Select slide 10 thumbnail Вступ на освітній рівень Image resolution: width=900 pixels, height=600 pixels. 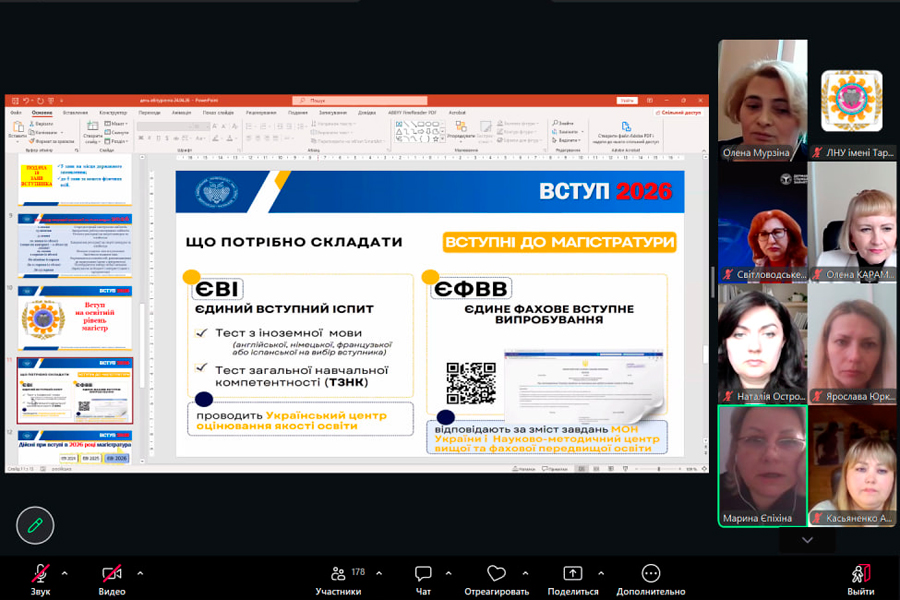75,319
